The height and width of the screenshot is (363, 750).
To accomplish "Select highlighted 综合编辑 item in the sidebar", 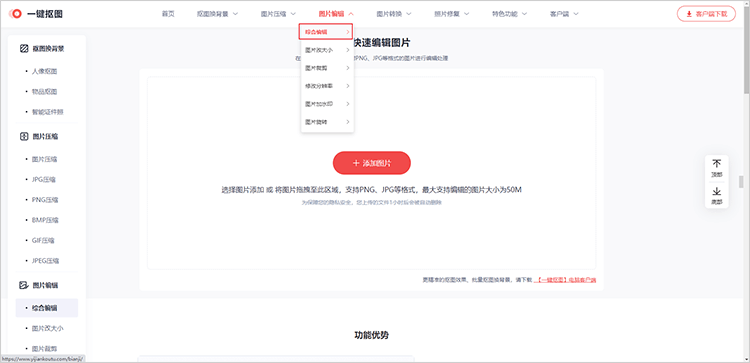I will pos(47,308).
